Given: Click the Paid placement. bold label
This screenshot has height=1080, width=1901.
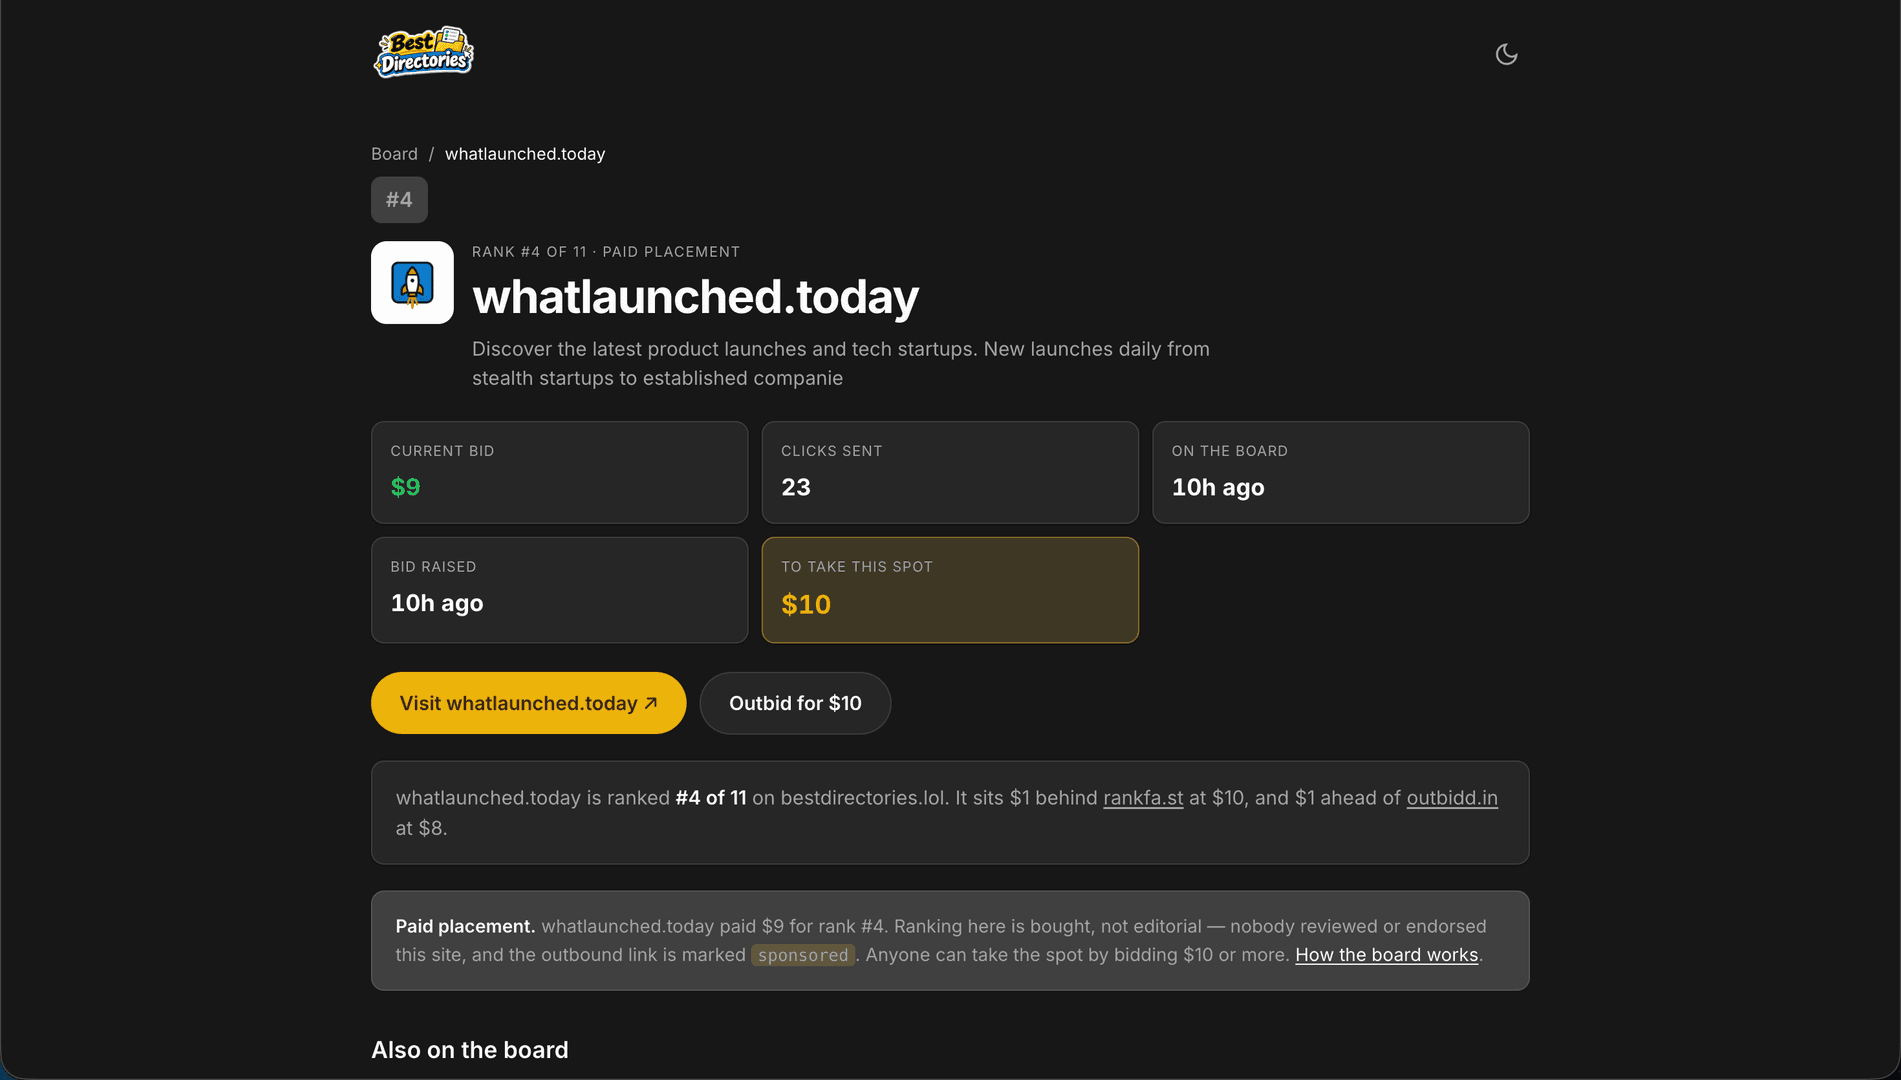Looking at the screenshot, I should [x=465, y=926].
